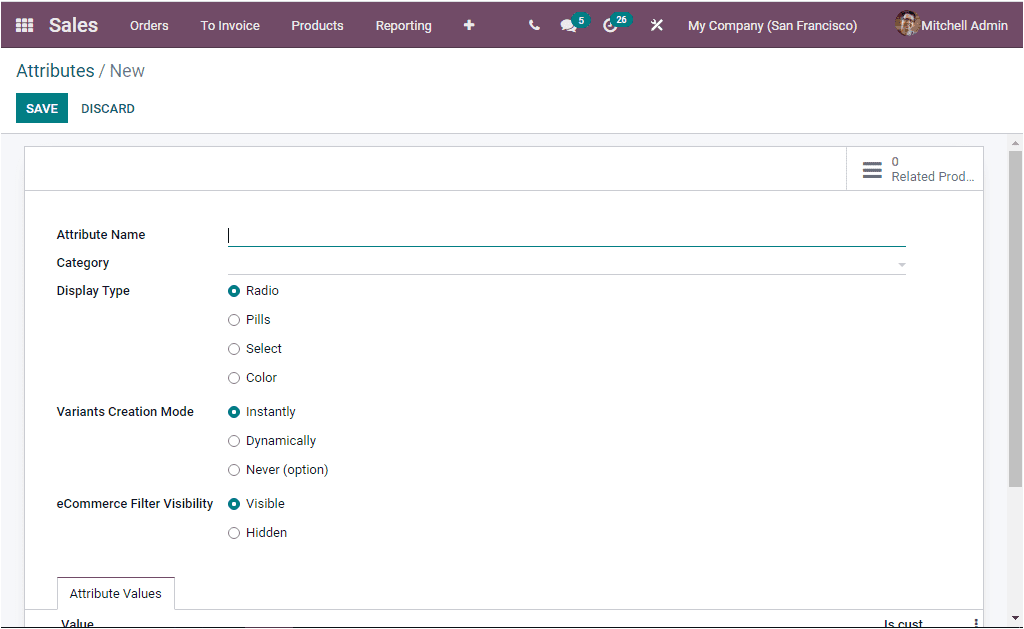
Task: Open the My Company selector
Action: pos(772,25)
